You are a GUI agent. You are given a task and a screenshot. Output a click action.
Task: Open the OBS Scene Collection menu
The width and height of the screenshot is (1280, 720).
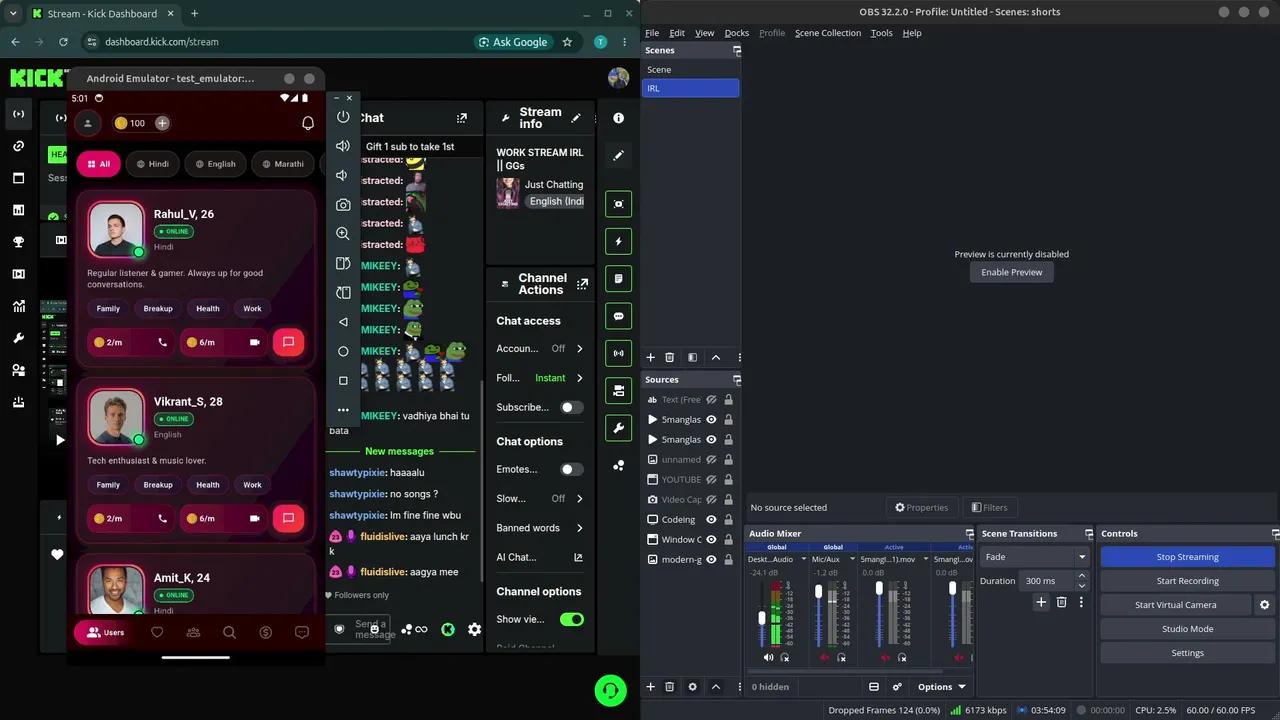pyautogui.click(x=827, y=33)
